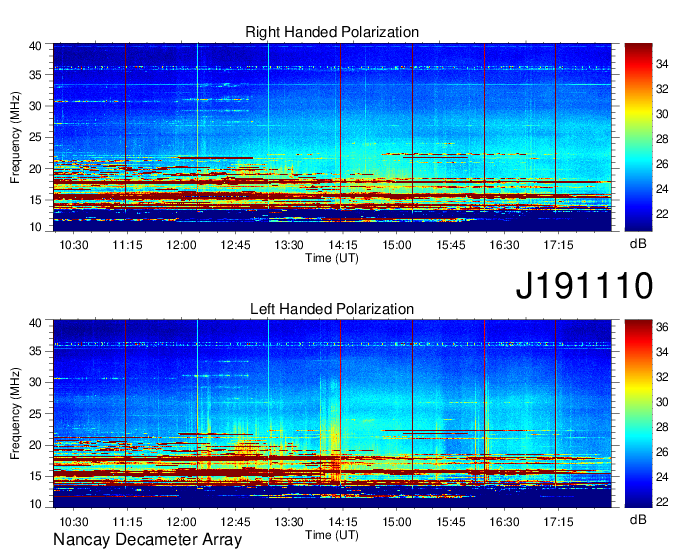680x552 pixels.
Task: Click the "13:30" tick on right-handed plot
Action: 289,245
